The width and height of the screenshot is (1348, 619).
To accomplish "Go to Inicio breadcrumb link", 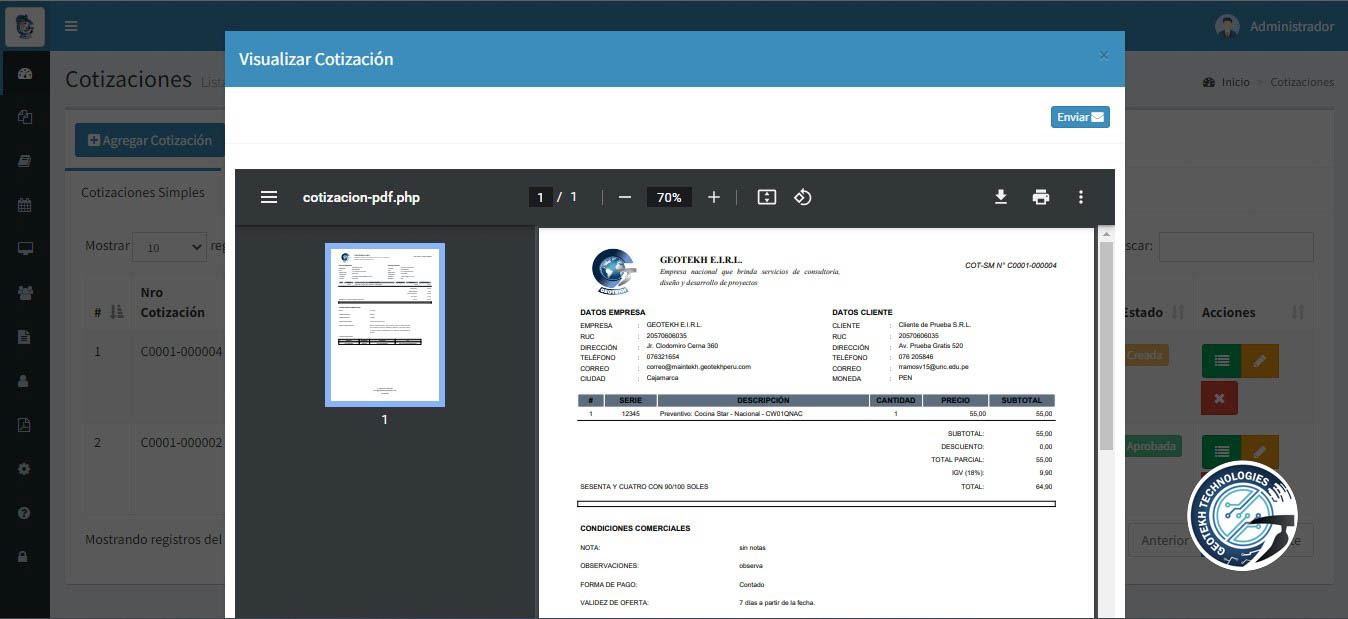I will pyautogui.click(x=1235, y=82).
